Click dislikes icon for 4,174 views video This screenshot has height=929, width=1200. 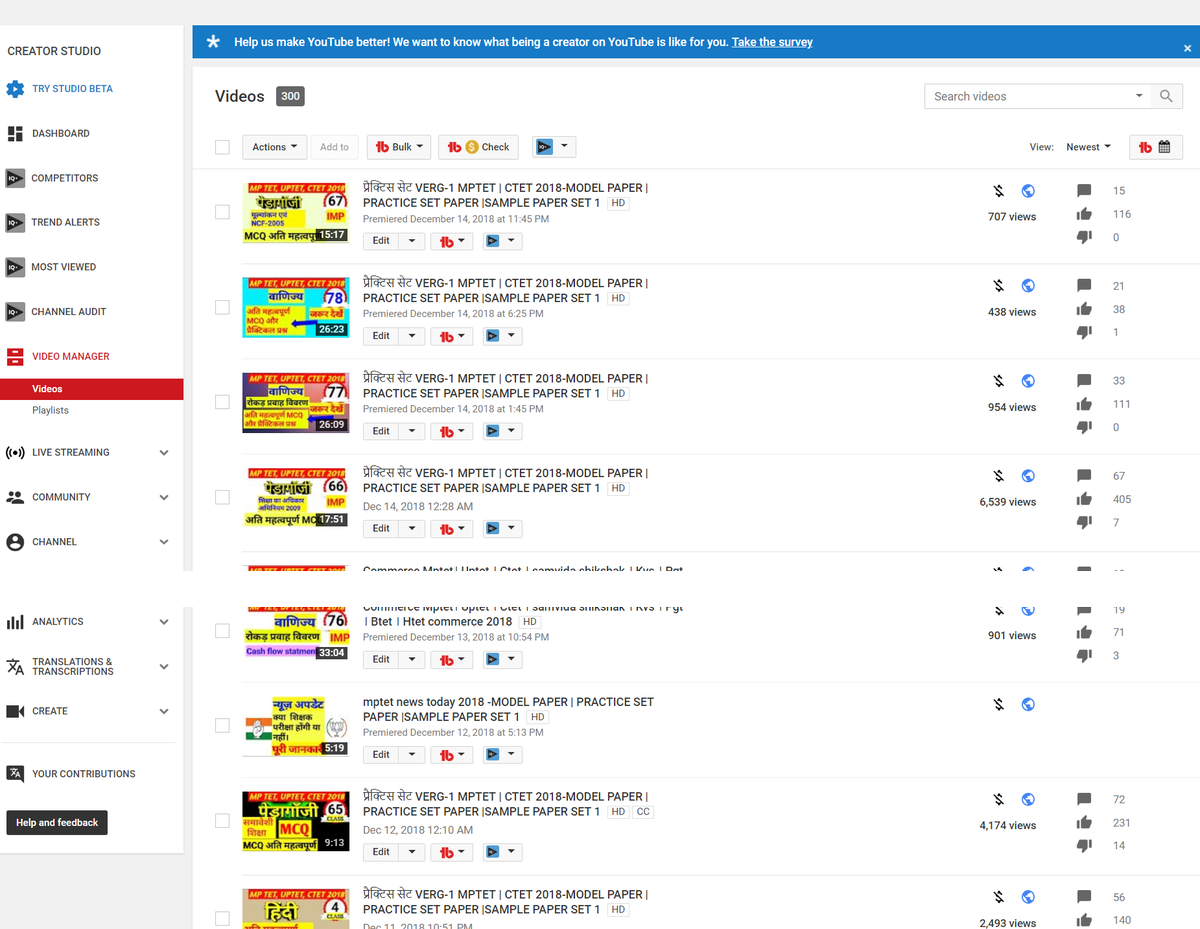[x=1084, y=846]
